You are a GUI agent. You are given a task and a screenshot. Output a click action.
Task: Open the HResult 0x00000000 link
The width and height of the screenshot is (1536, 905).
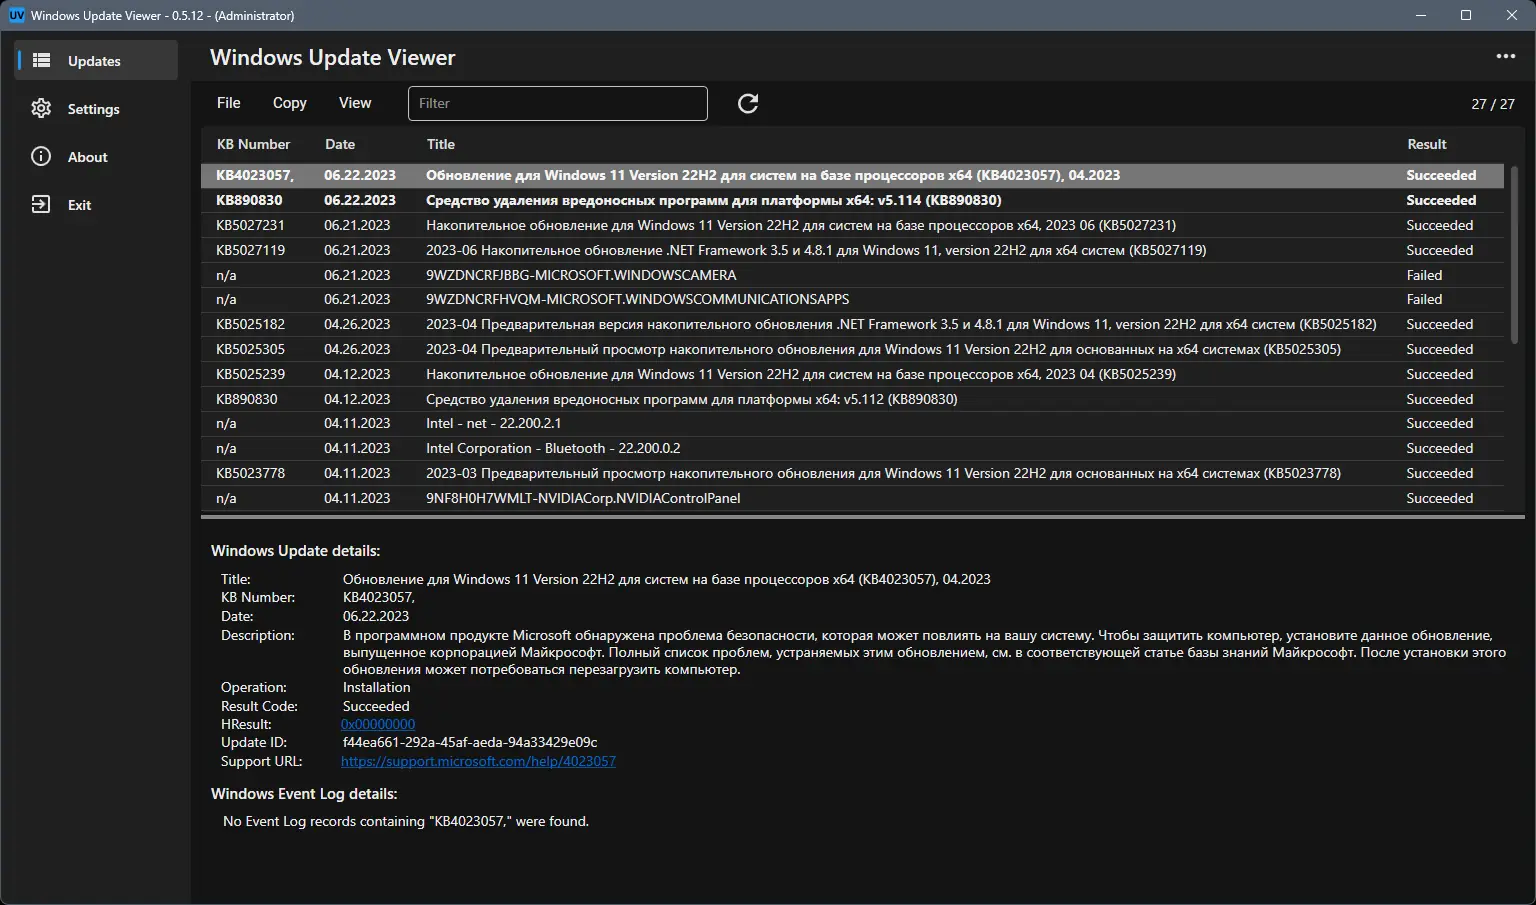pyautogui.click(x=378, y=724)
